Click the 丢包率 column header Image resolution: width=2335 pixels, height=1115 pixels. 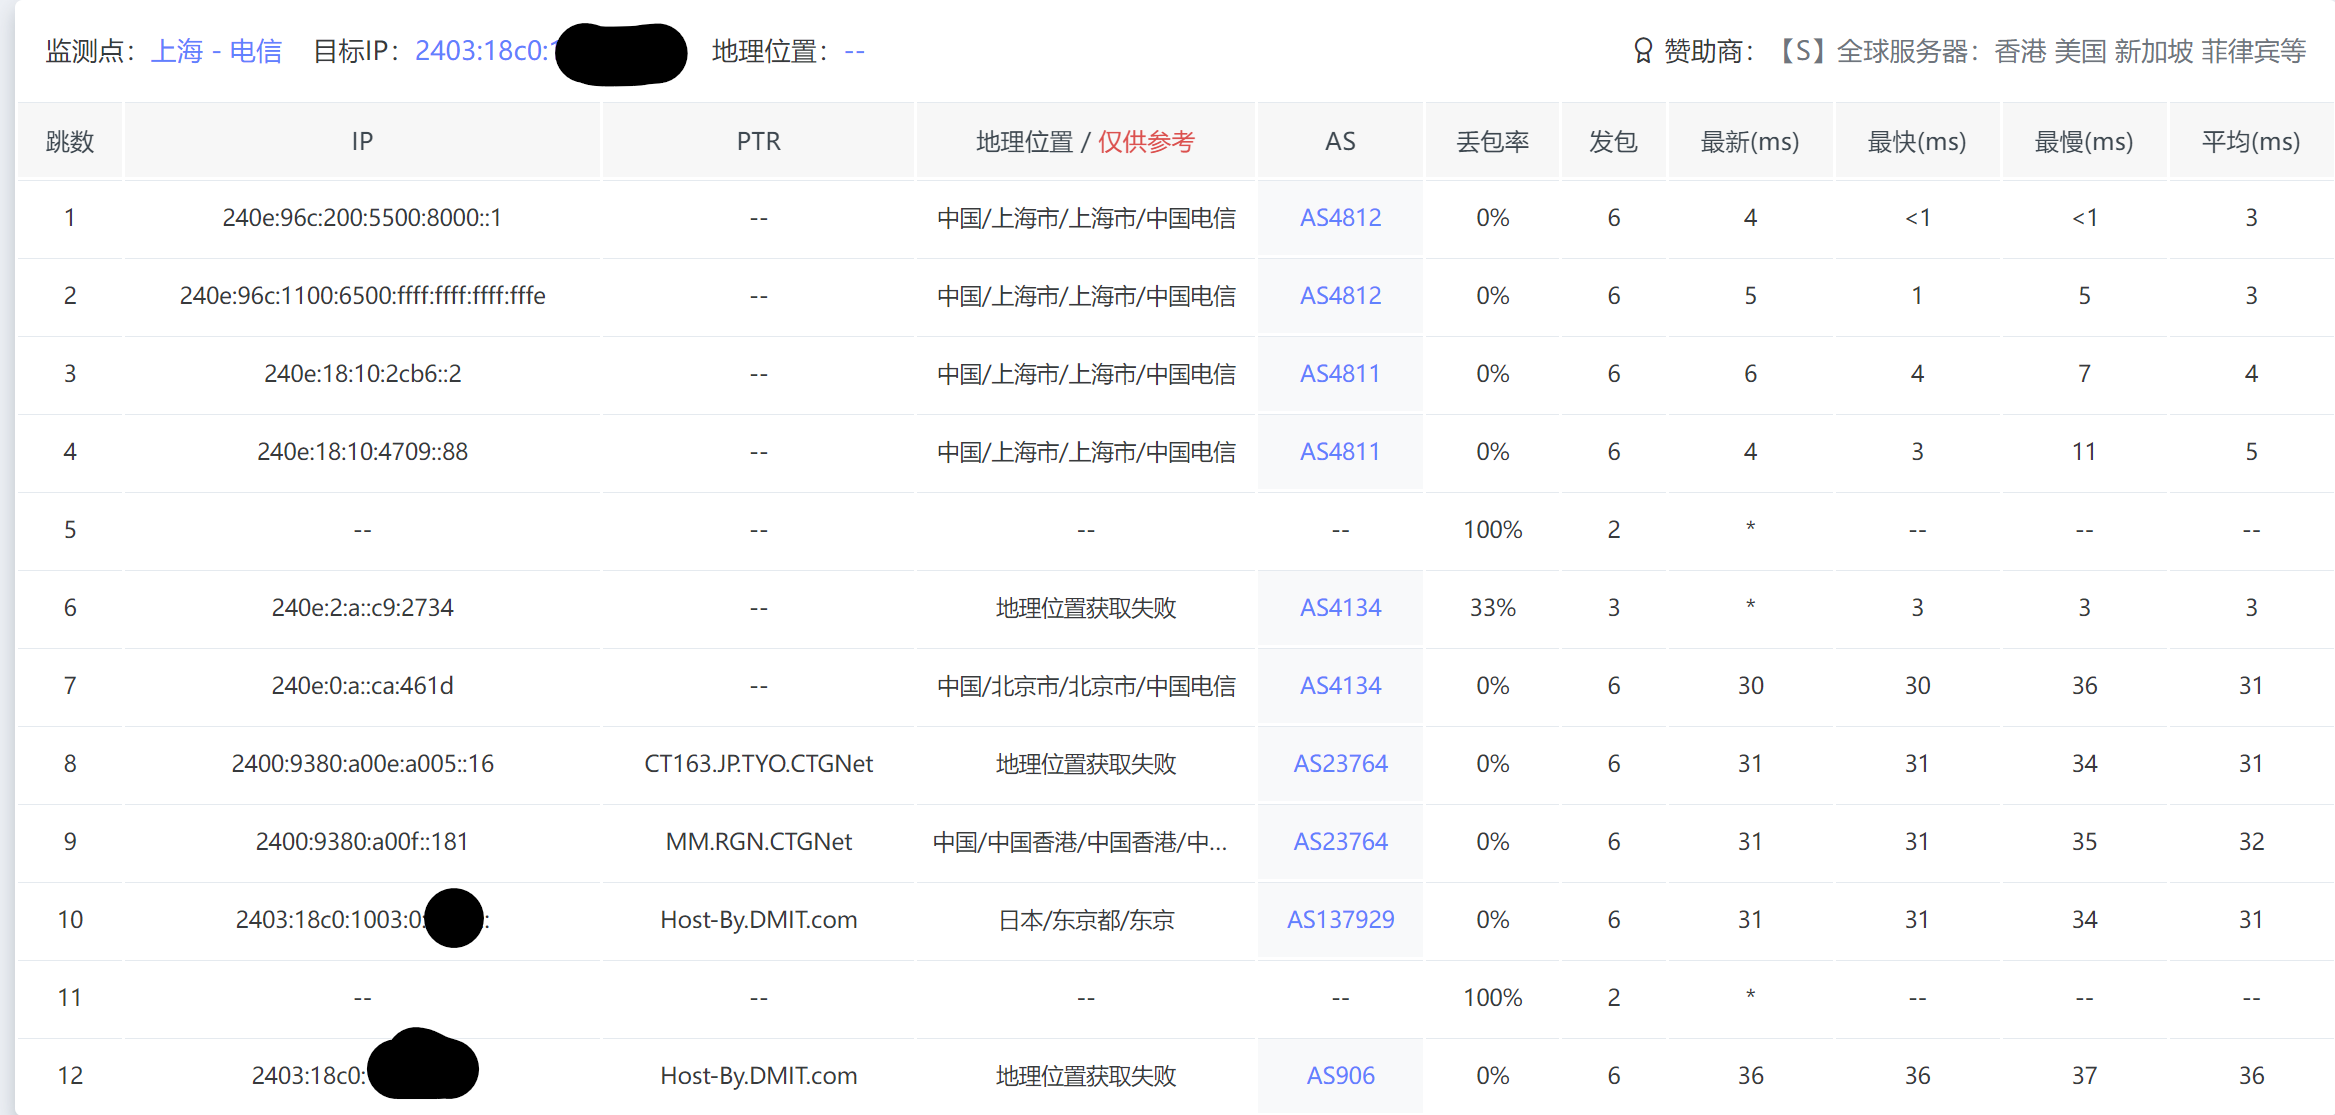click(x=1492, y=142)
